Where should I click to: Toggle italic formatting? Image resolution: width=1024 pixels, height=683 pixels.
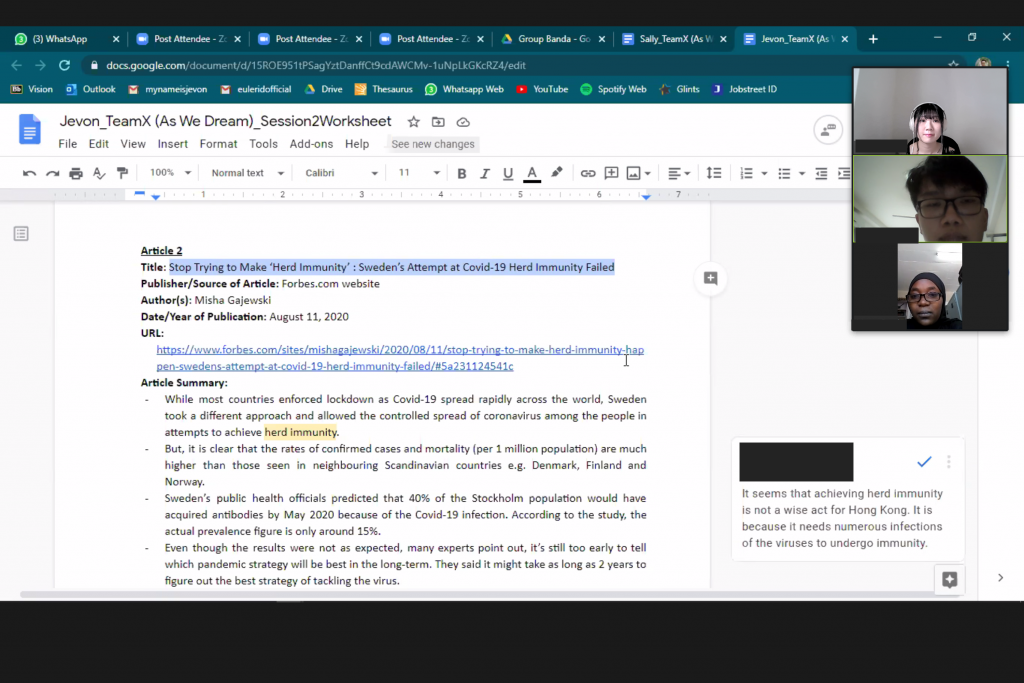pyautogui.click(x=485, y=173)
